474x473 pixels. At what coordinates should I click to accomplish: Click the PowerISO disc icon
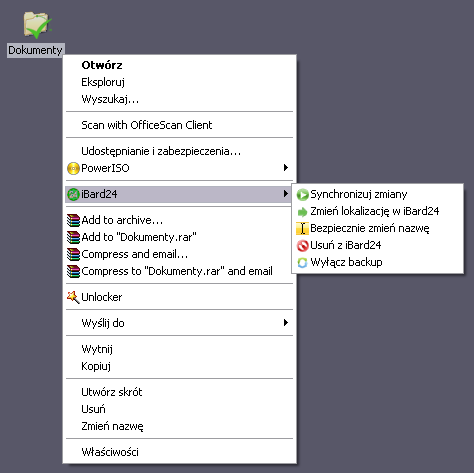[73, 168]
